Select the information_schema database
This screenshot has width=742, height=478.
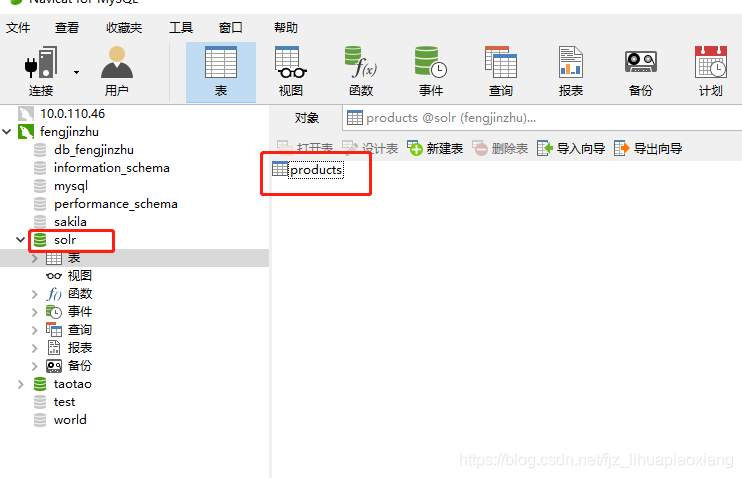tap(112, 168)
